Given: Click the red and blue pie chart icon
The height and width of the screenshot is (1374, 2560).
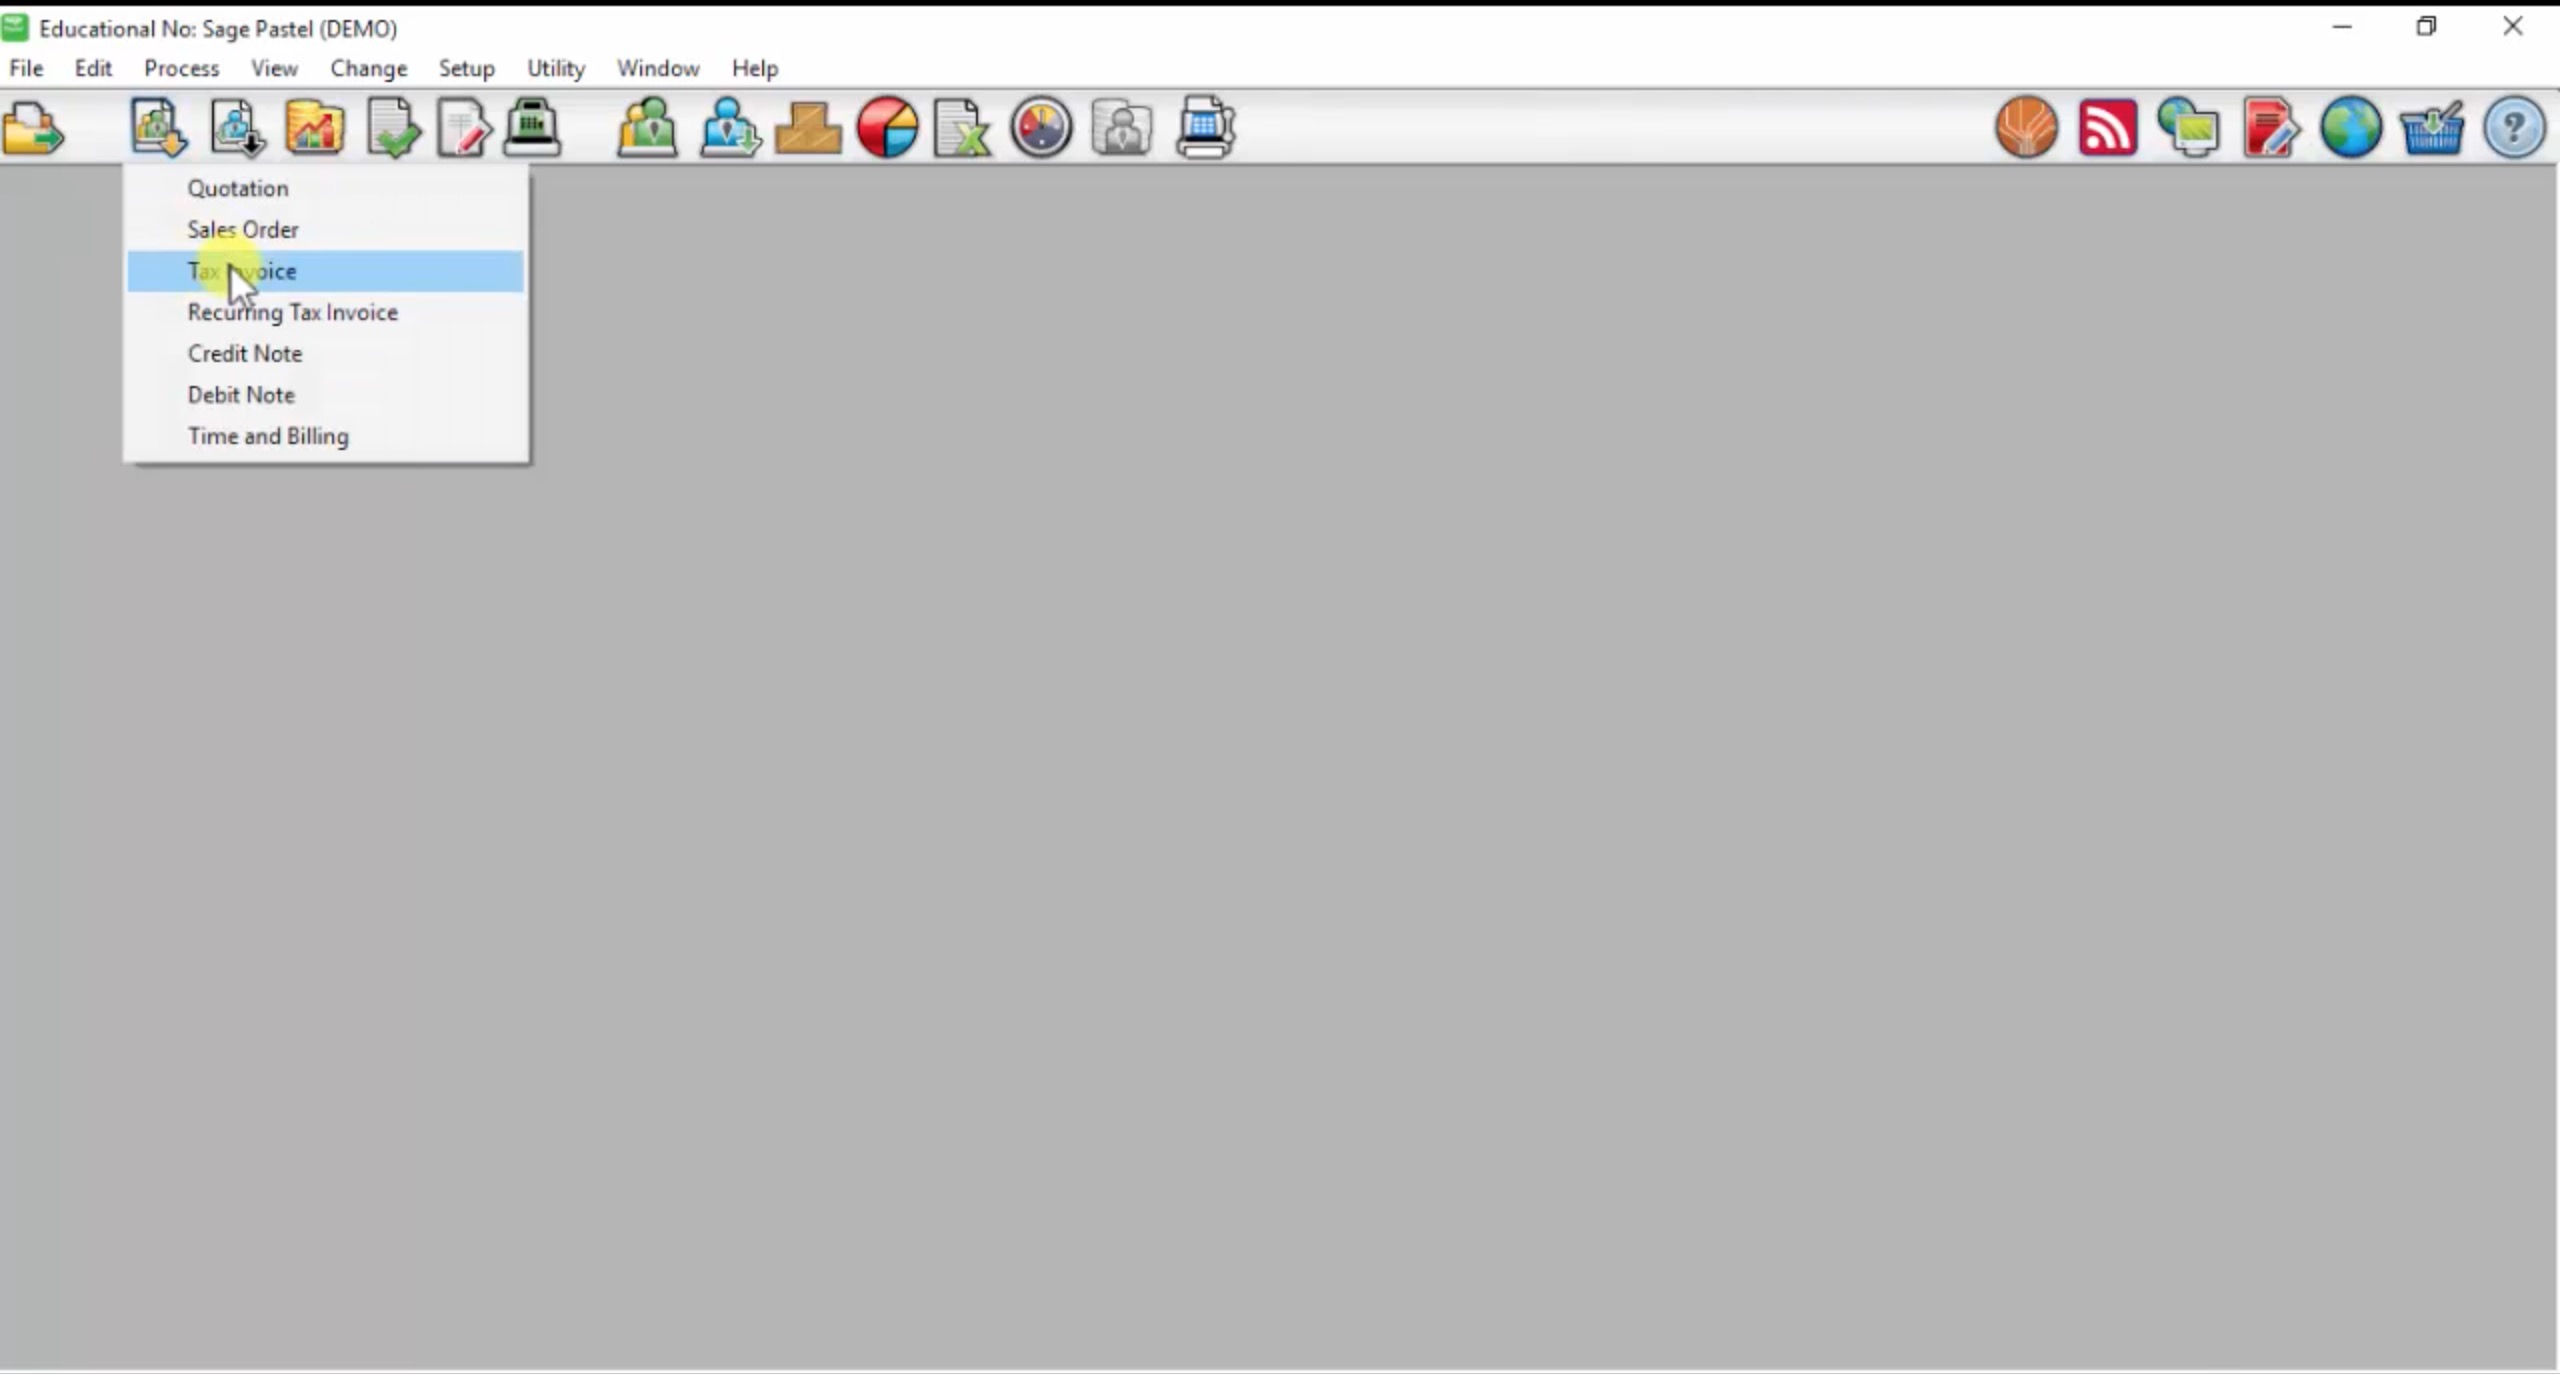Looking at the screenshot, I should [887, 128].
